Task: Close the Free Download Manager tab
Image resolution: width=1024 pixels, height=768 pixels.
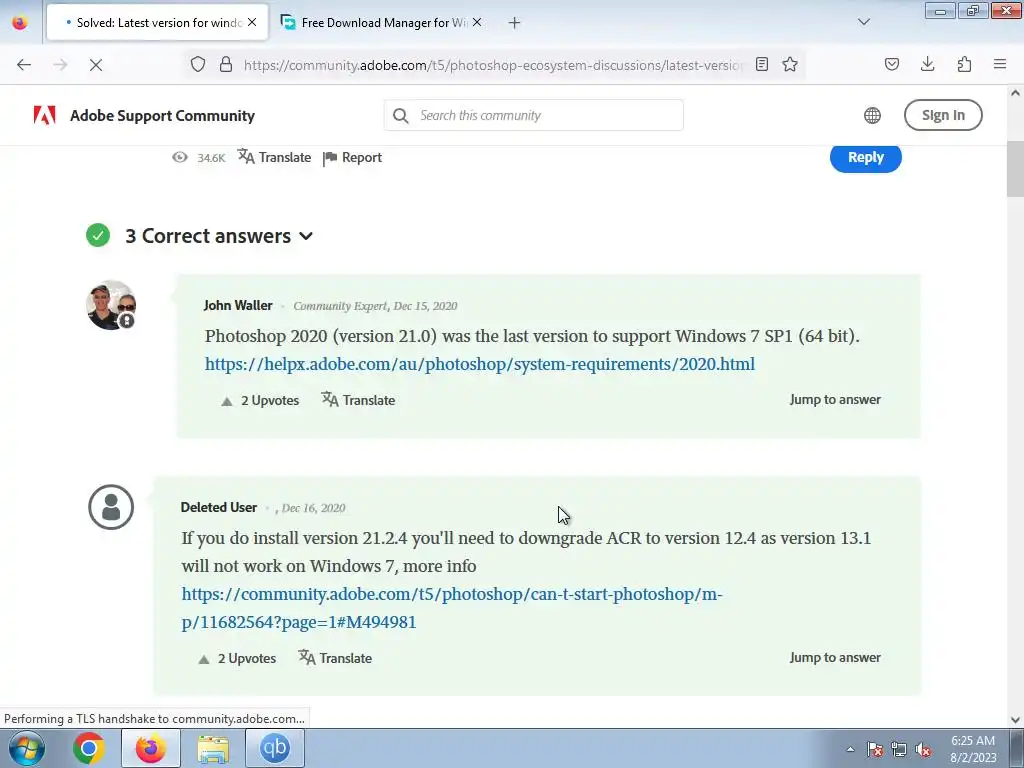Action: 477,22
